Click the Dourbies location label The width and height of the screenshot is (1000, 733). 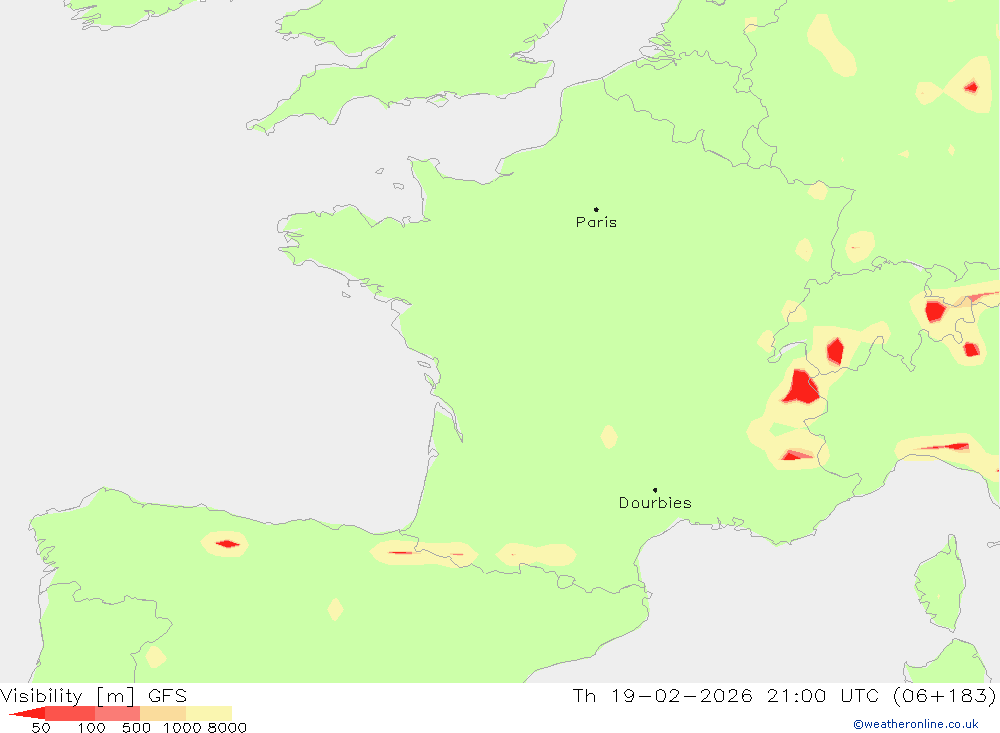(655, 503)
